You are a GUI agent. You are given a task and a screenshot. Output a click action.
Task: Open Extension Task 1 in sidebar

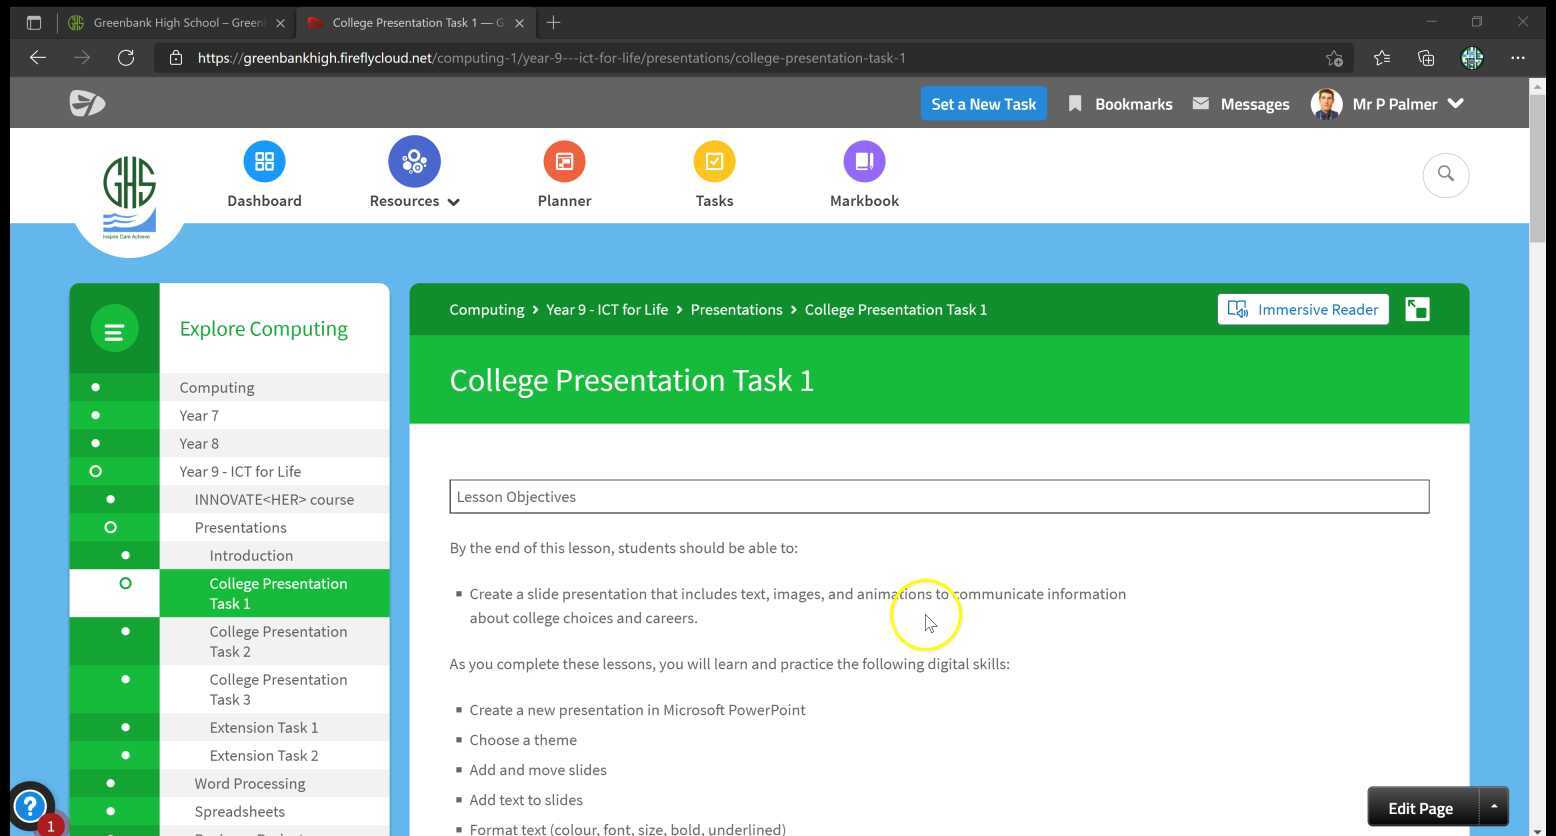point(264,727)
